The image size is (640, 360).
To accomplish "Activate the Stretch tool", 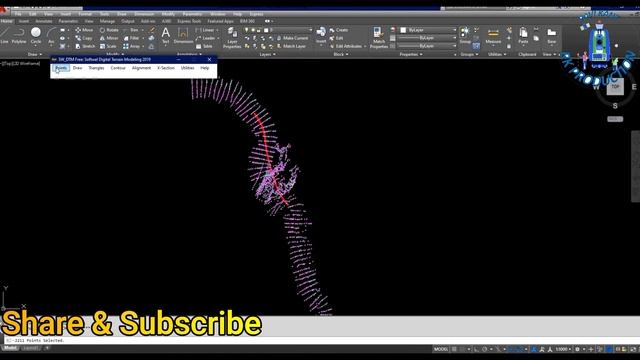I will tap(85, 47).
